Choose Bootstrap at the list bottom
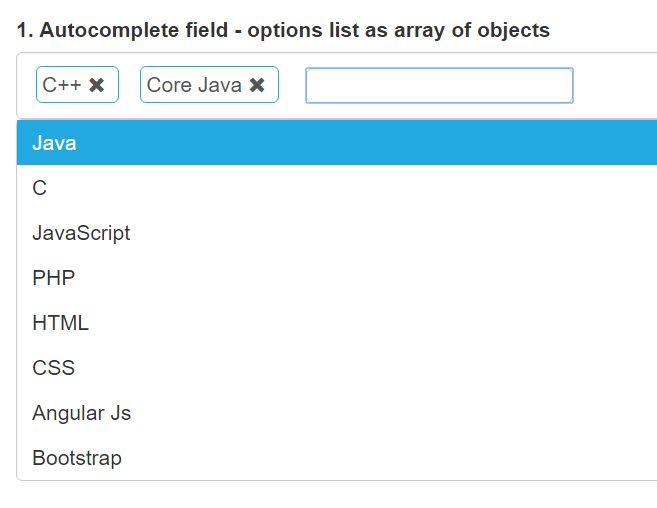Image resolution: width=657 pixels, height=508 pixels. (77, 458)
